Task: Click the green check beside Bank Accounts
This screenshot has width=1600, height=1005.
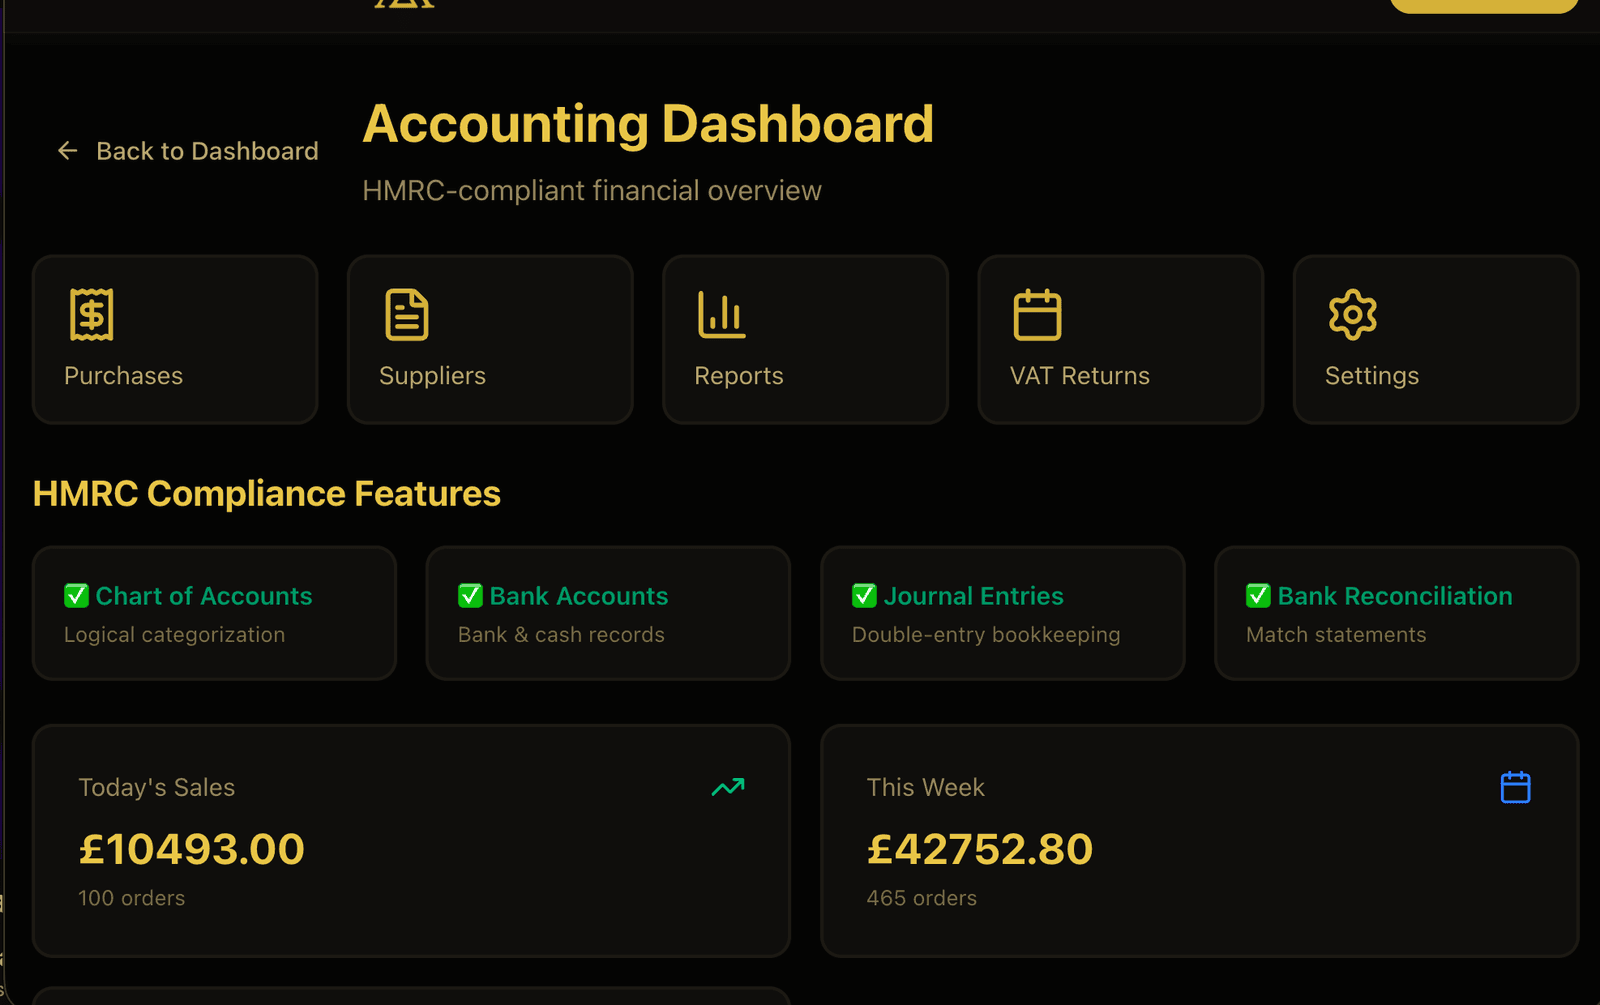Action: pyautogui.click(x=470, y=596)
